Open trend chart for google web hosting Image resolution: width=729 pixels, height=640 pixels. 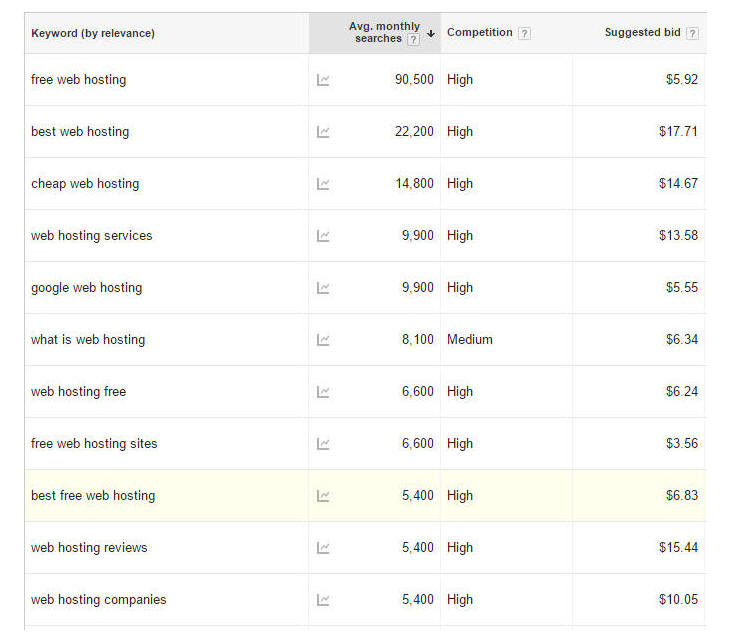click(x=323, y=288)
